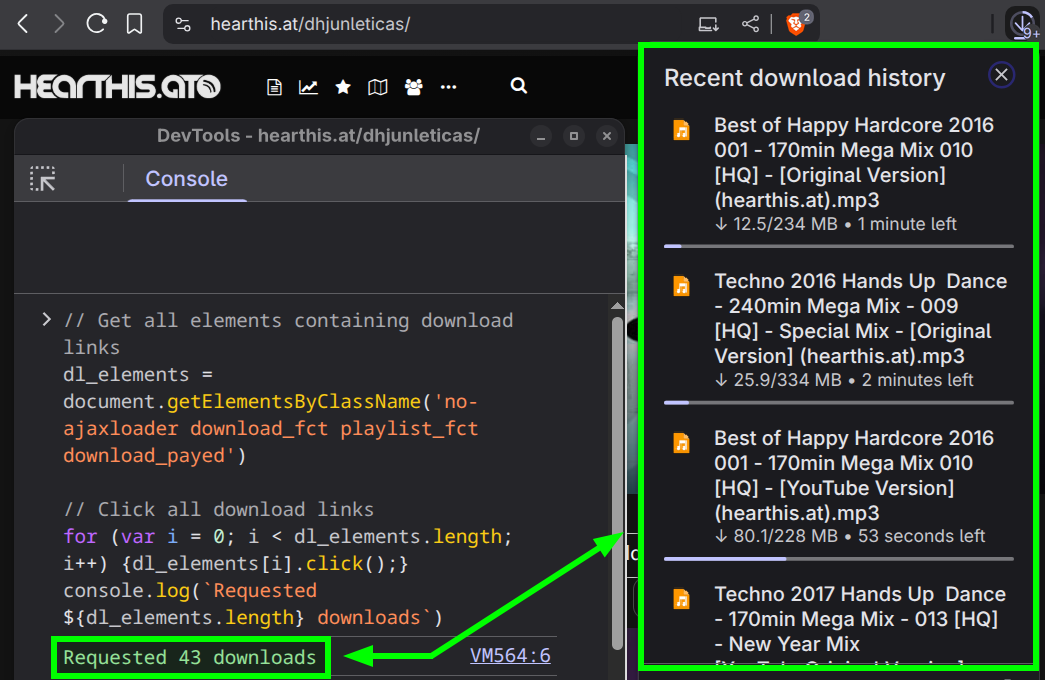The image size is (1045, 680).
Task: Click the star icon in site navigation
Action: tap(343, 87)
